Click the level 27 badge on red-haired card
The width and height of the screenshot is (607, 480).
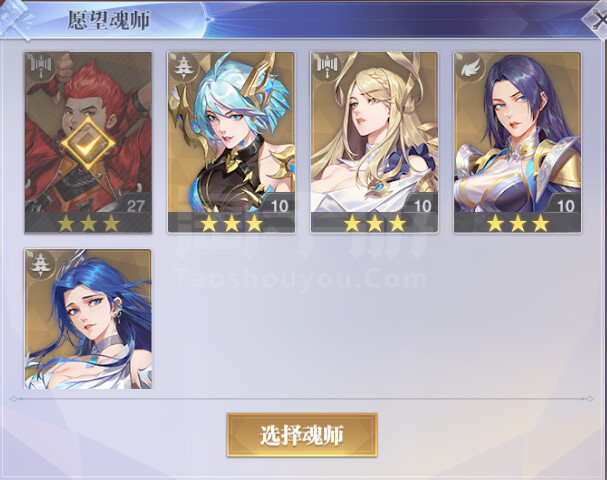(135, 205)
